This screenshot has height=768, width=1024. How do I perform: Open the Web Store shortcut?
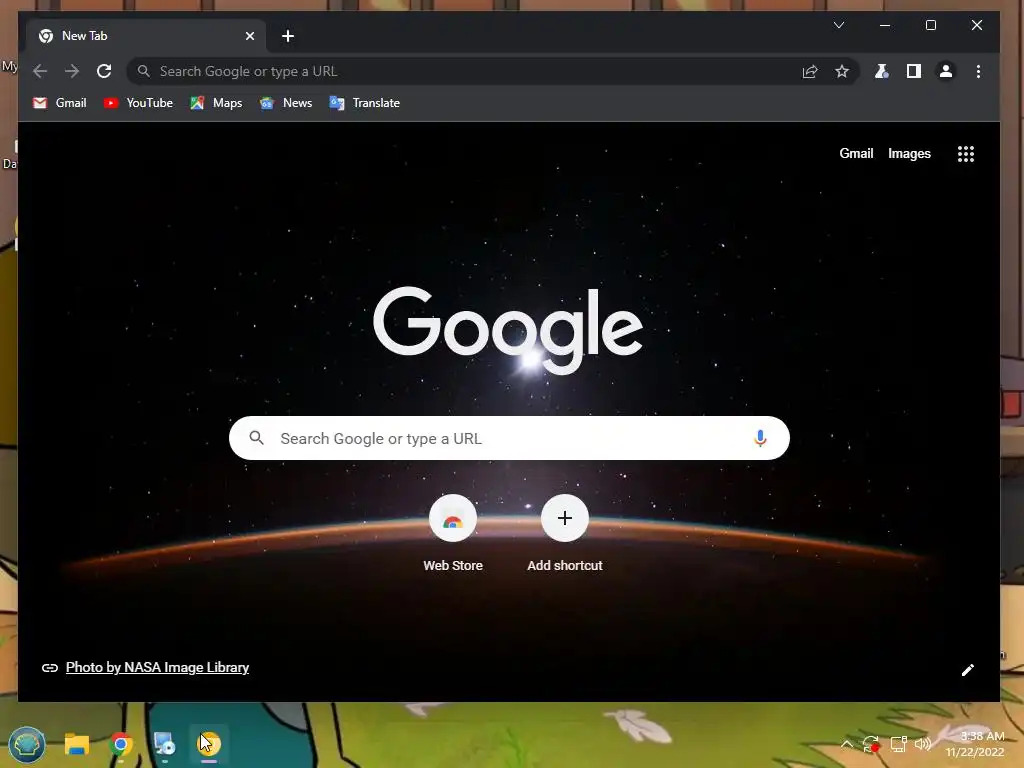pyautogui.click(x=453, y=534)
